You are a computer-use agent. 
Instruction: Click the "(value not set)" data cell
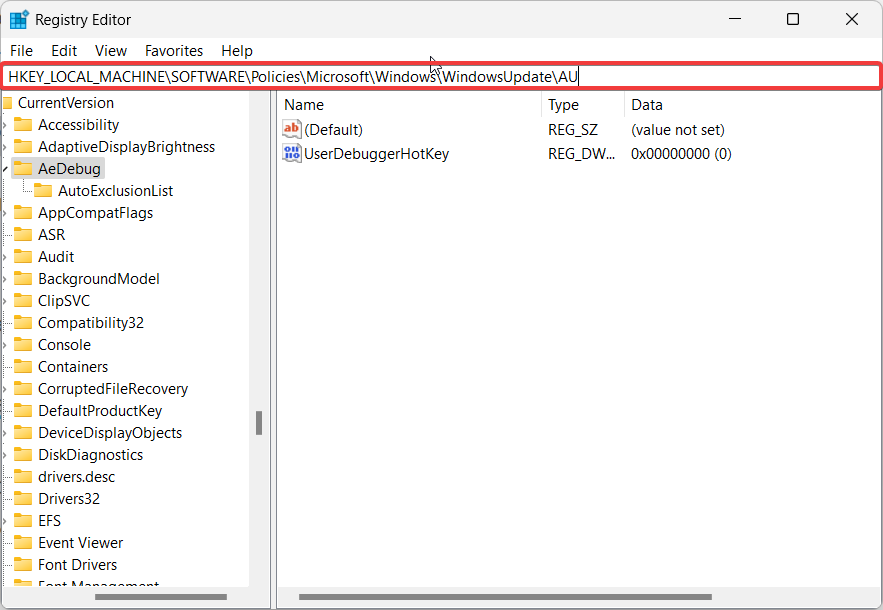tap(678, 130)
